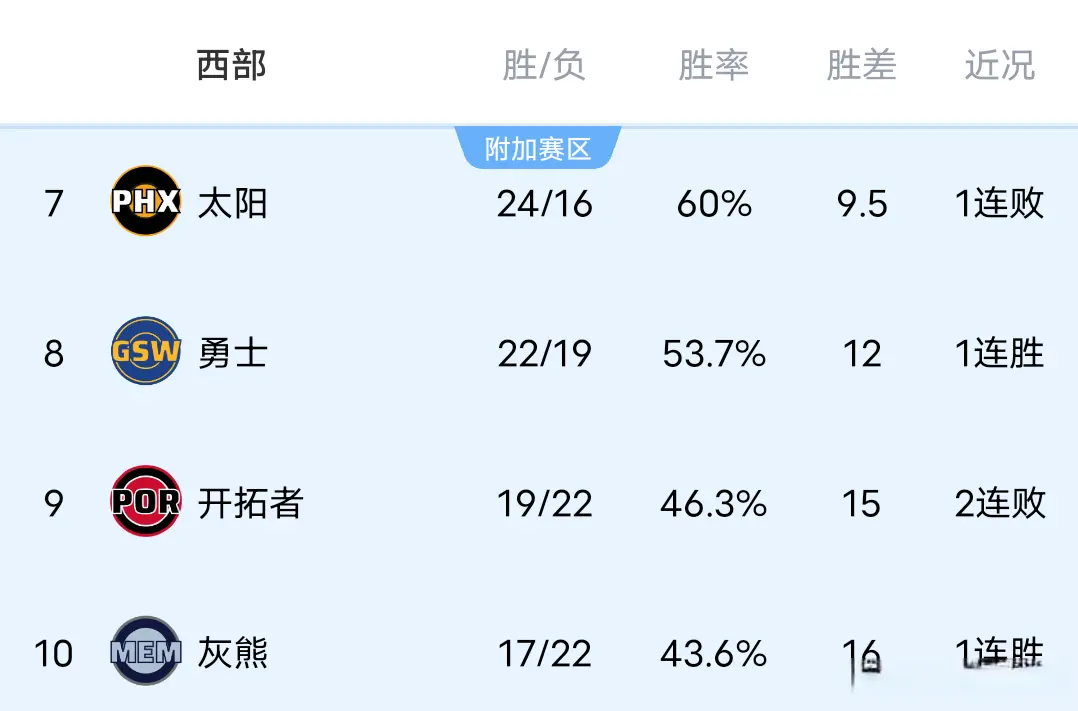Open the 勇士 team name link
Viewport: 1078px width, 711px height.
tap(232, 353)
